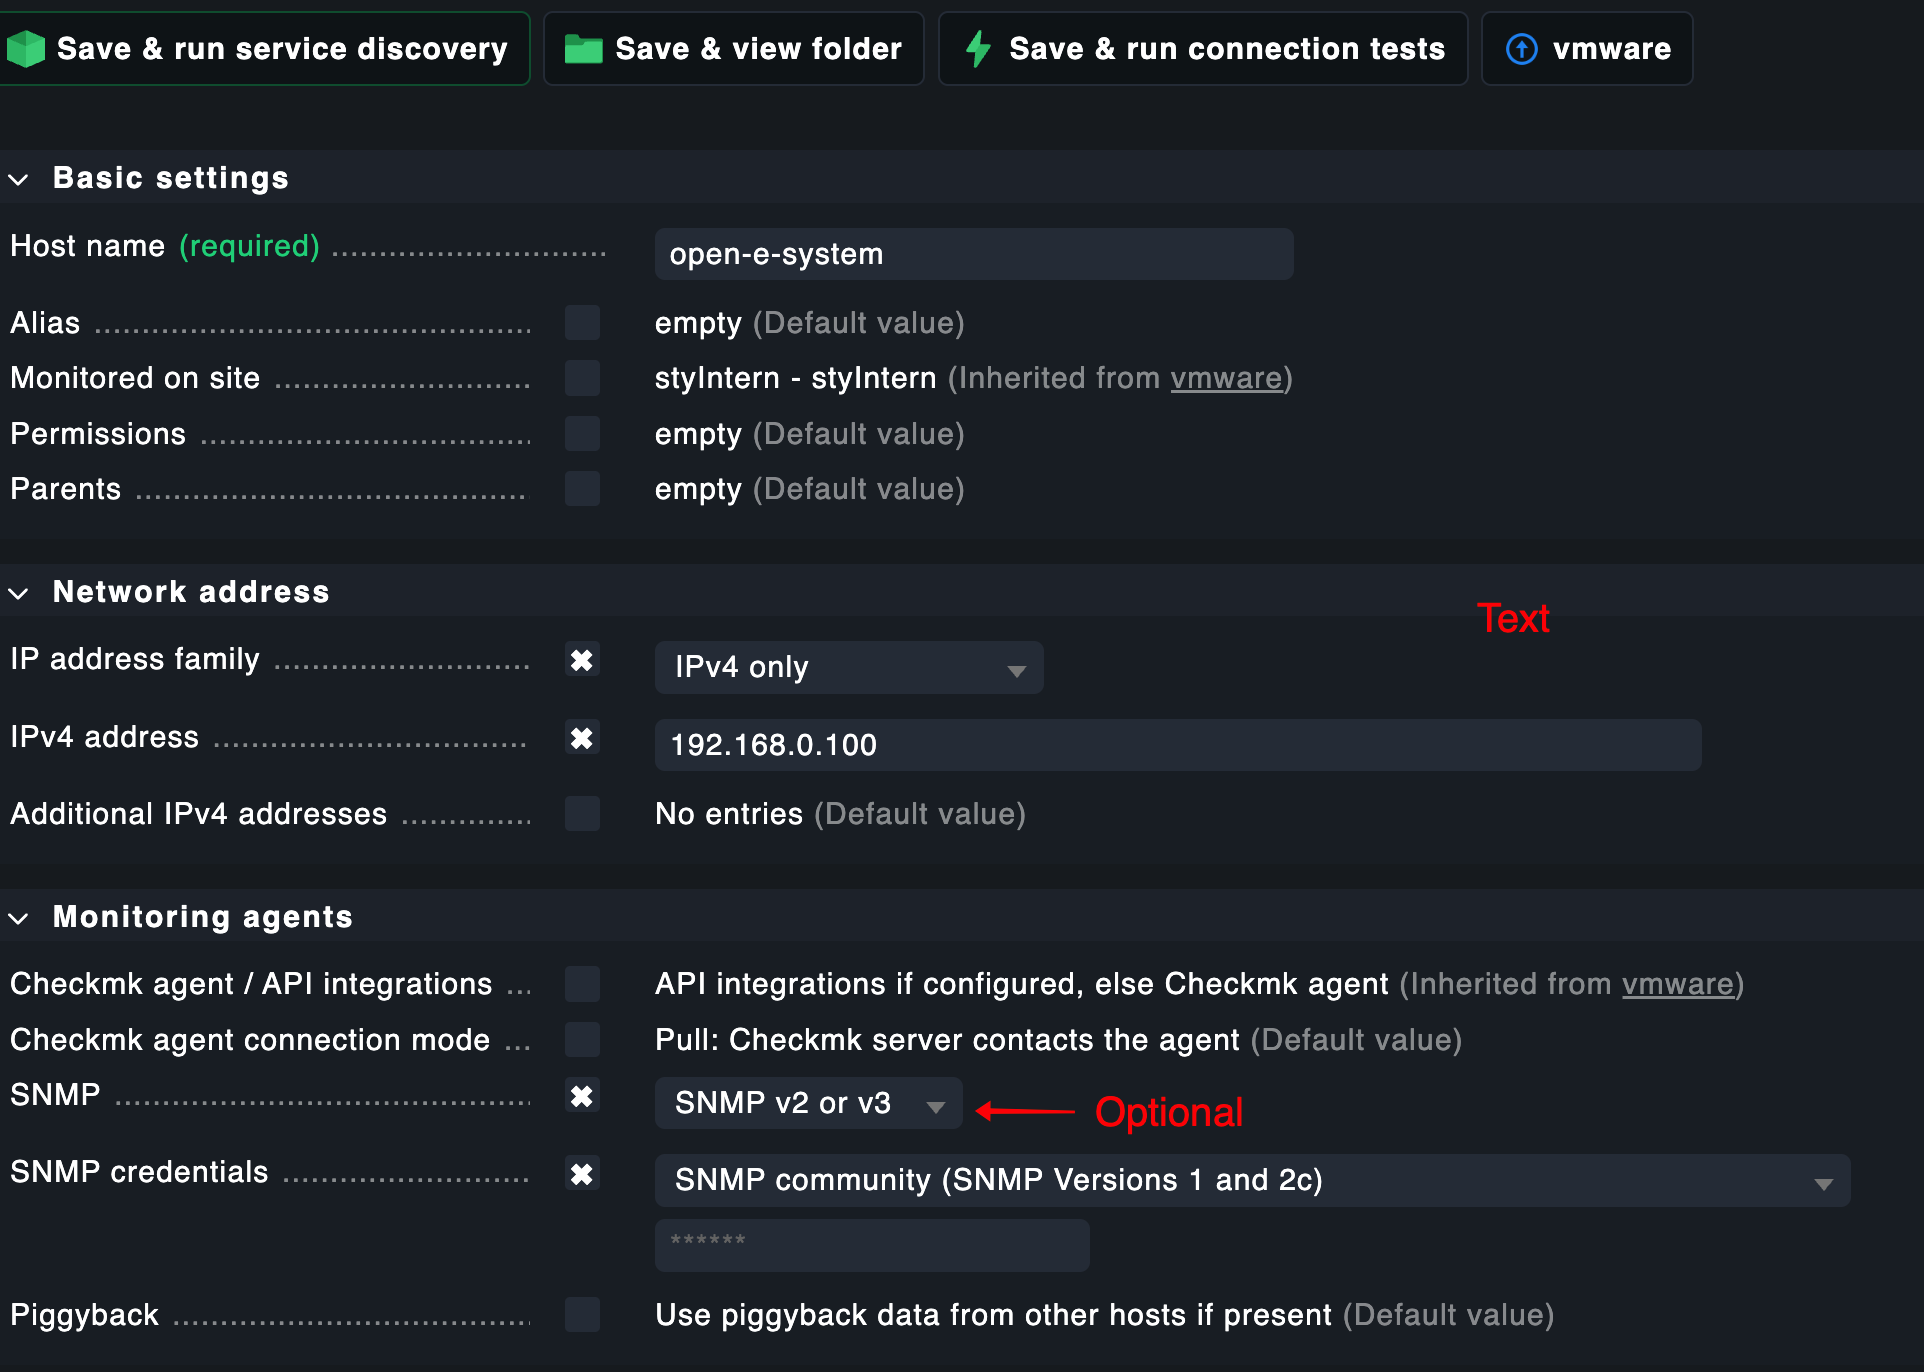Click Save & view folder button
Screen dimensions: 1924x1372
[733, 49]
